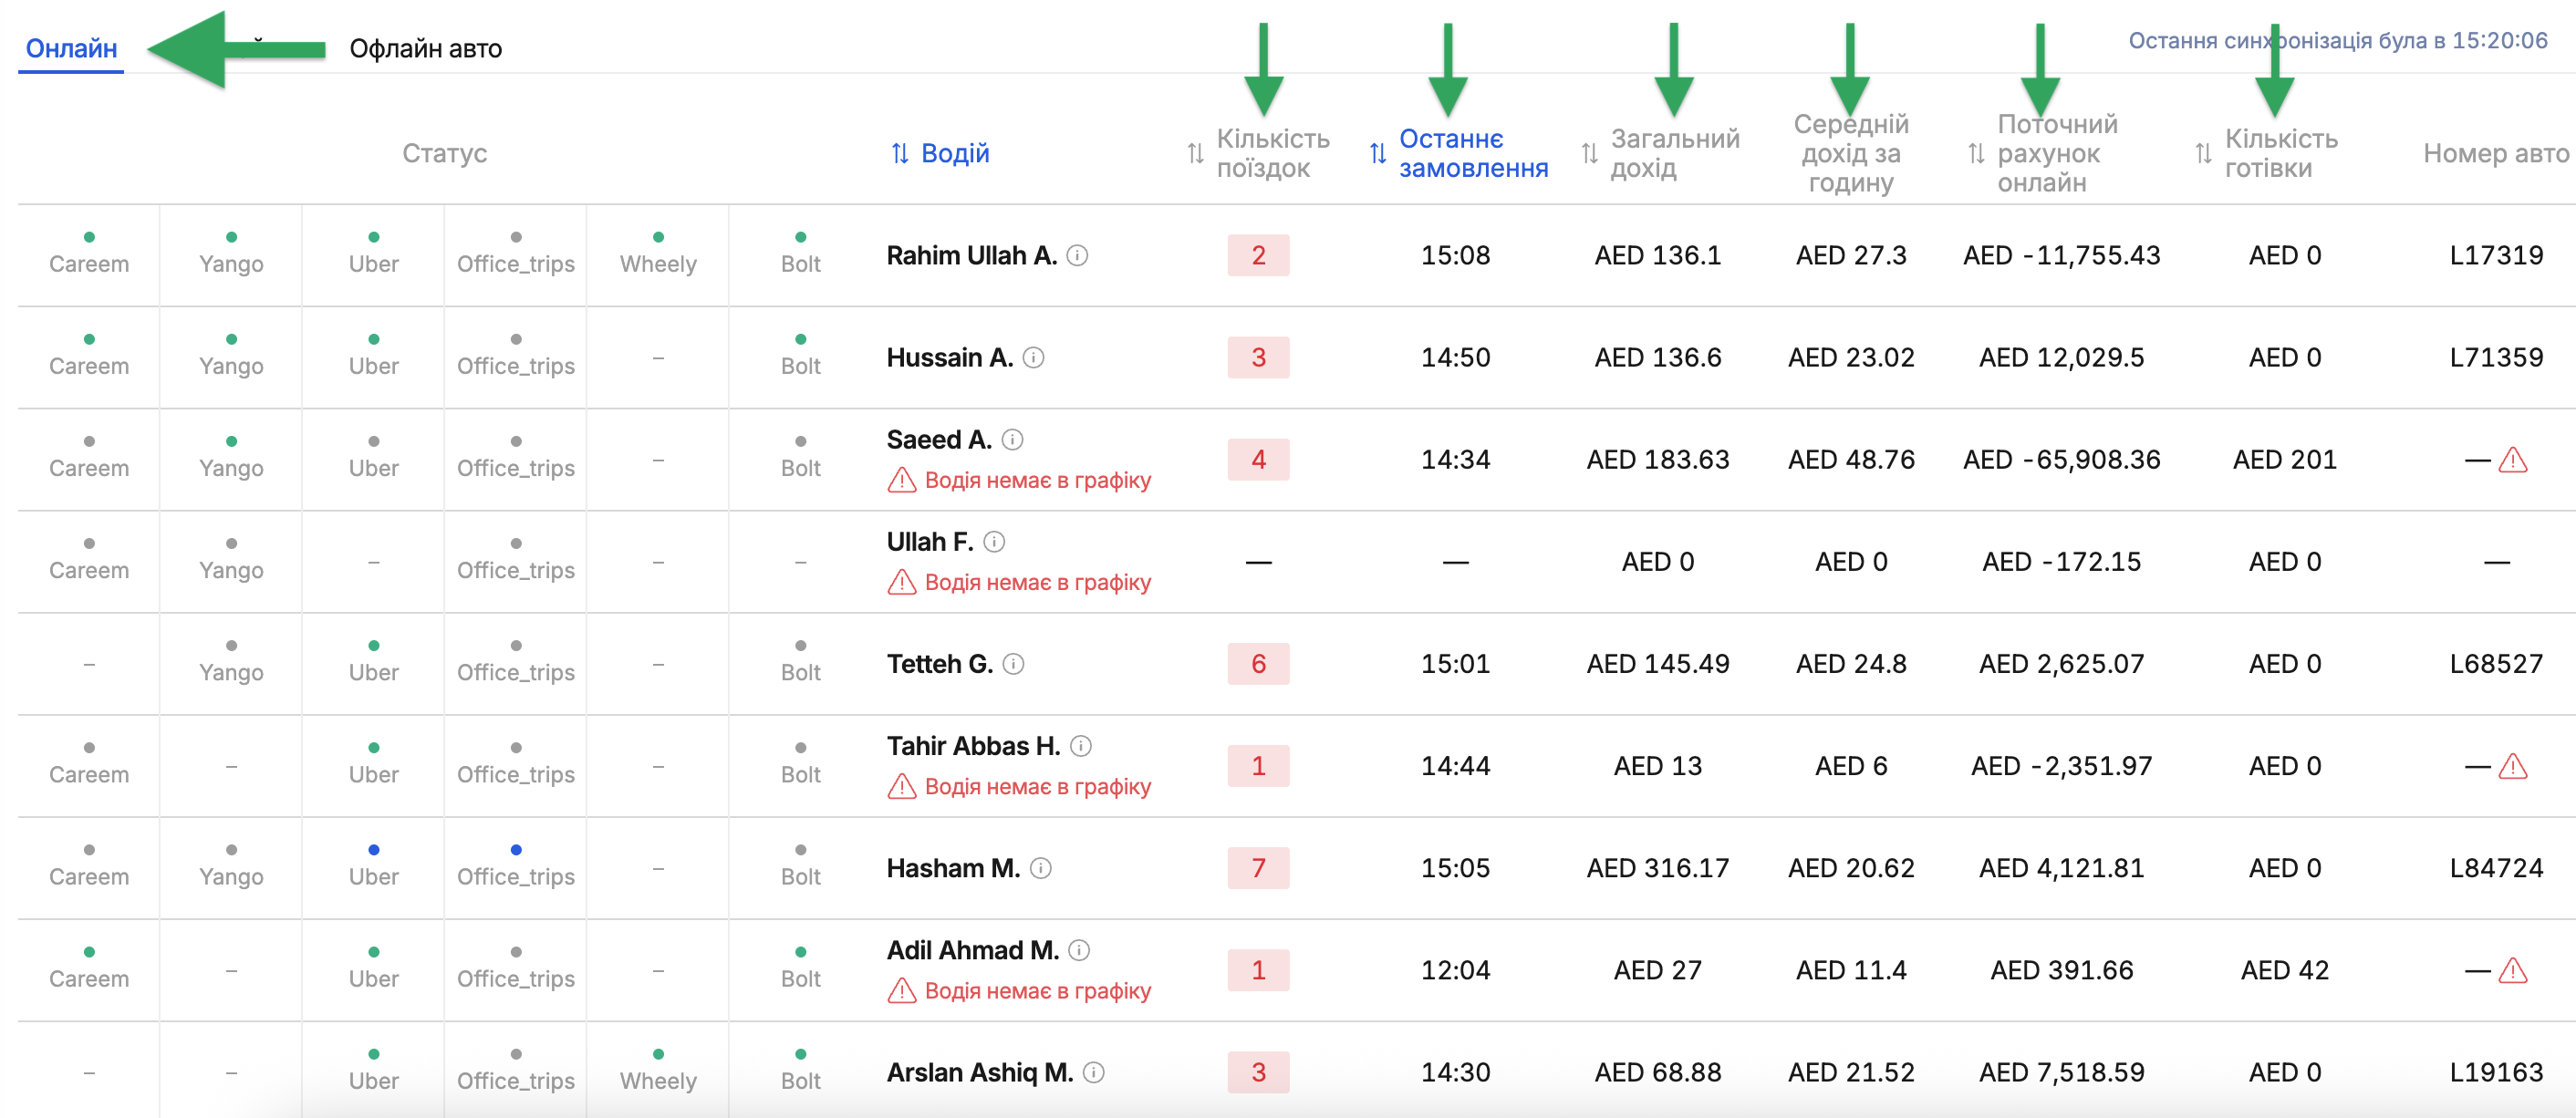Switch to the Онлайн tab
The height and width of the screenshot is (1118, 2576).
pyautogui.click(x=71, y=48)
